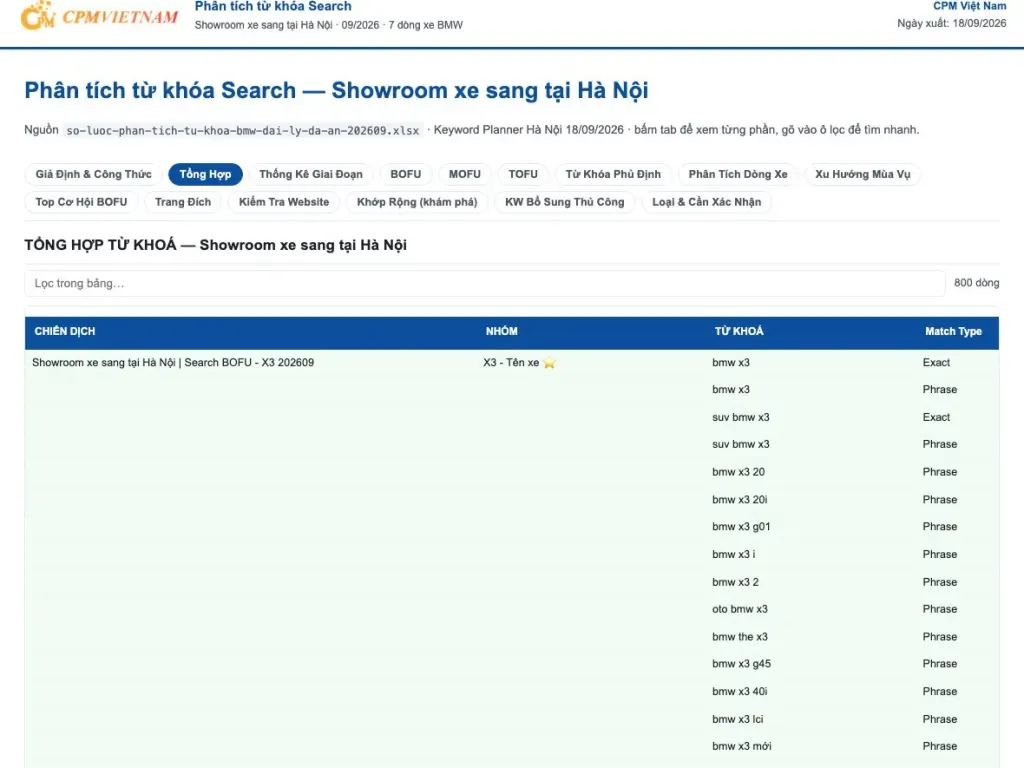Open the Loại & Cần Xác Nhận tab
This screenshot has width=1024, height=768.
[707, 202]
